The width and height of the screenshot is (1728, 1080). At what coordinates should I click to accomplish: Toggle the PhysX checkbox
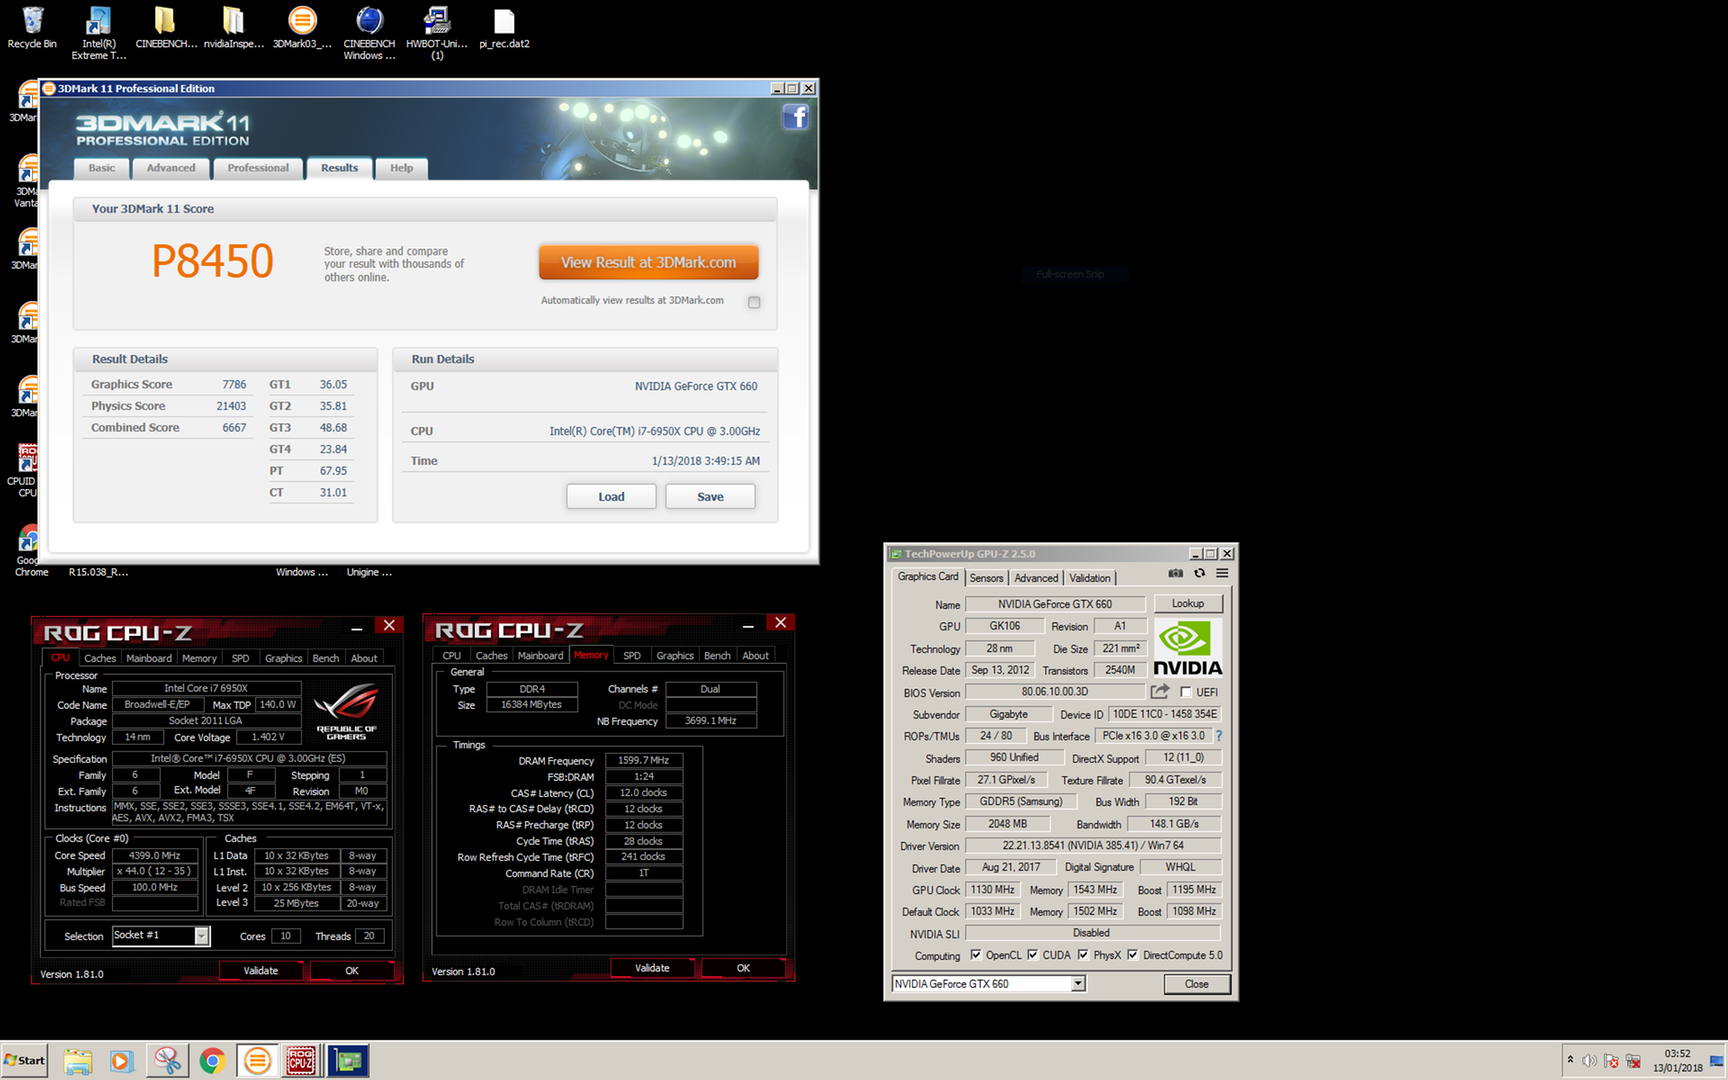pos(1083,955)
